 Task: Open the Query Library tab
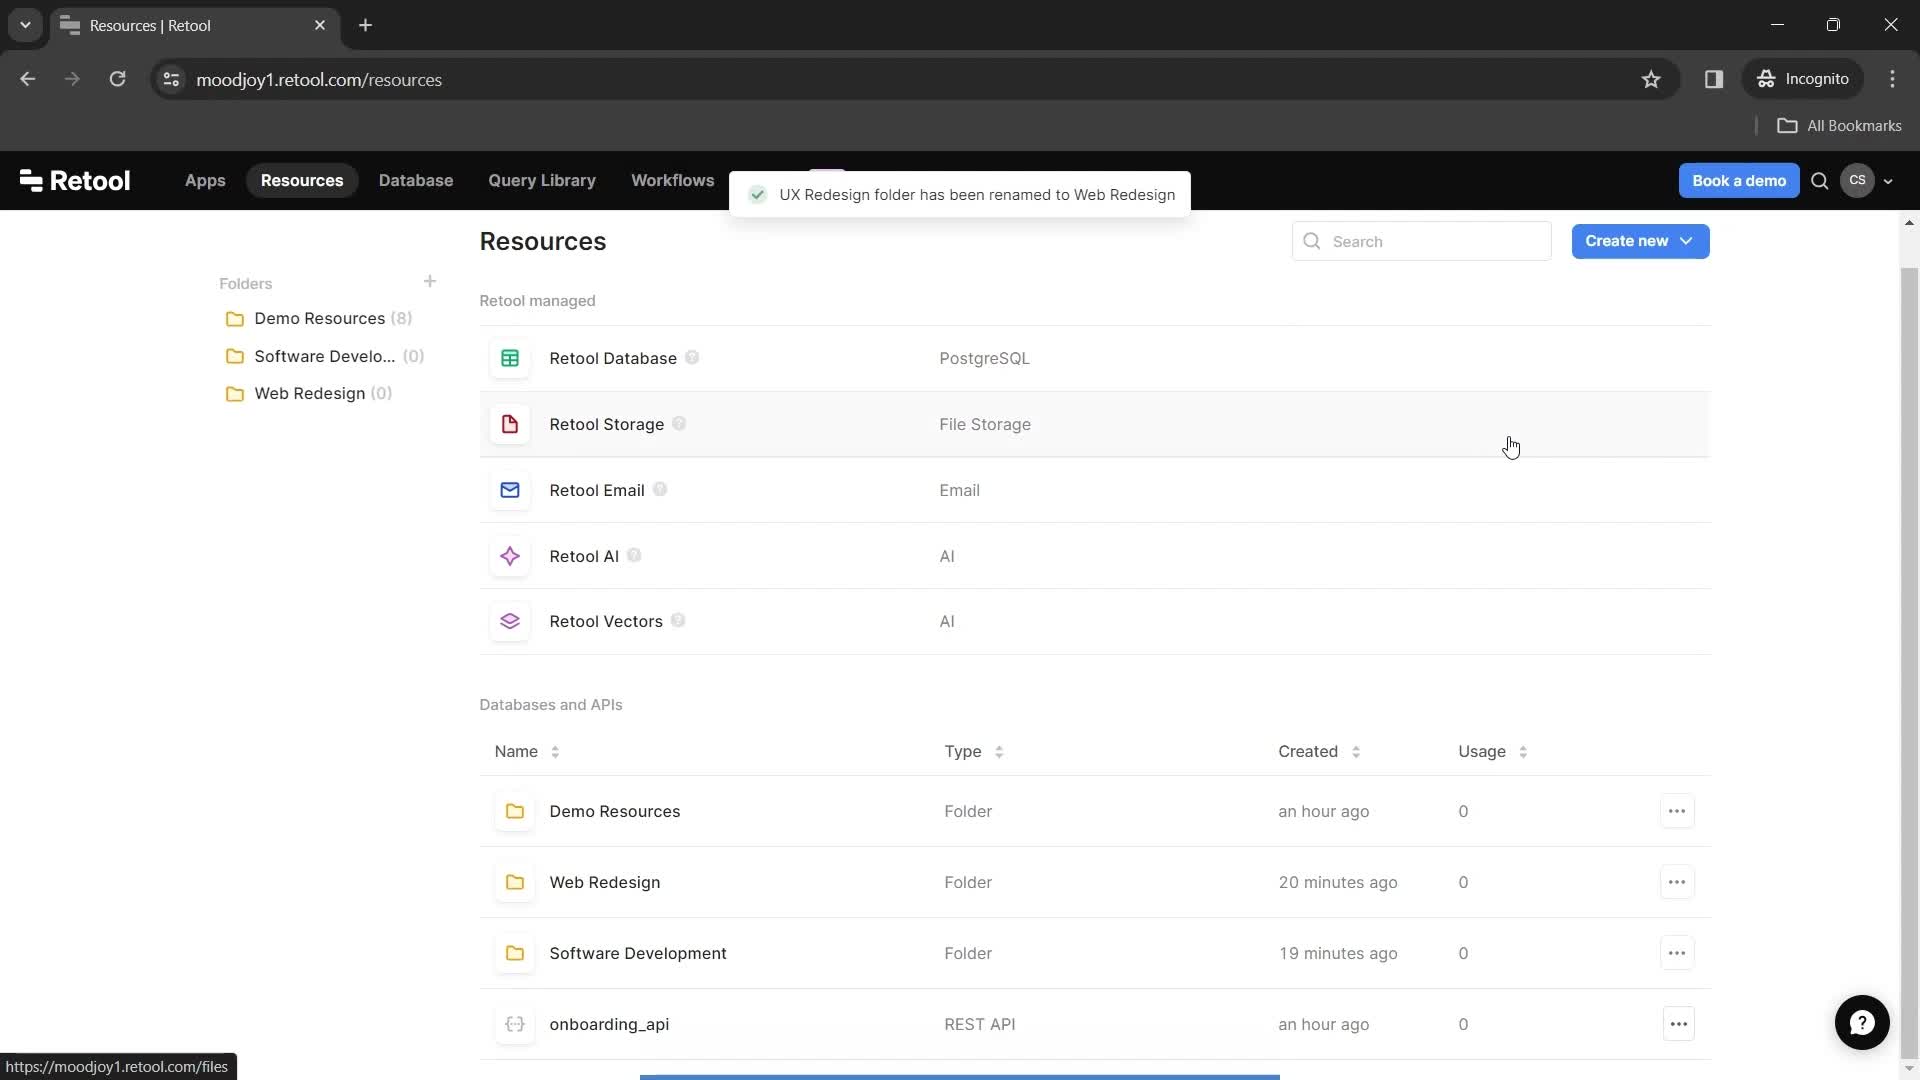(542, 181)
